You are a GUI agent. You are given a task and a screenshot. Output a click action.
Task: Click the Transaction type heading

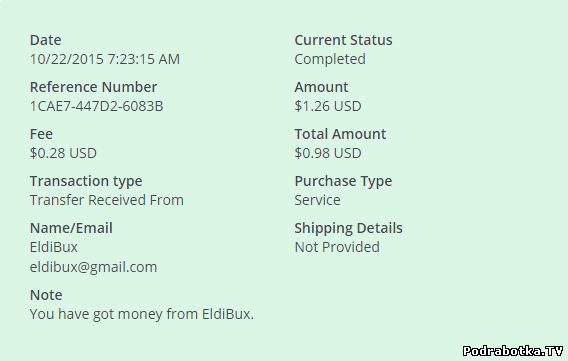[86, 181]
